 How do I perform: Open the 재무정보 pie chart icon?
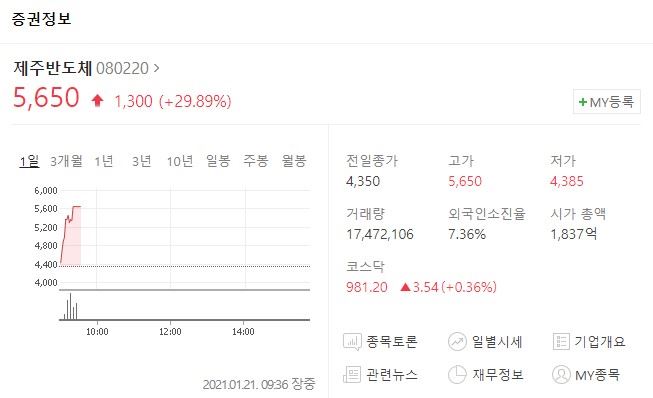tap(457, 374)
